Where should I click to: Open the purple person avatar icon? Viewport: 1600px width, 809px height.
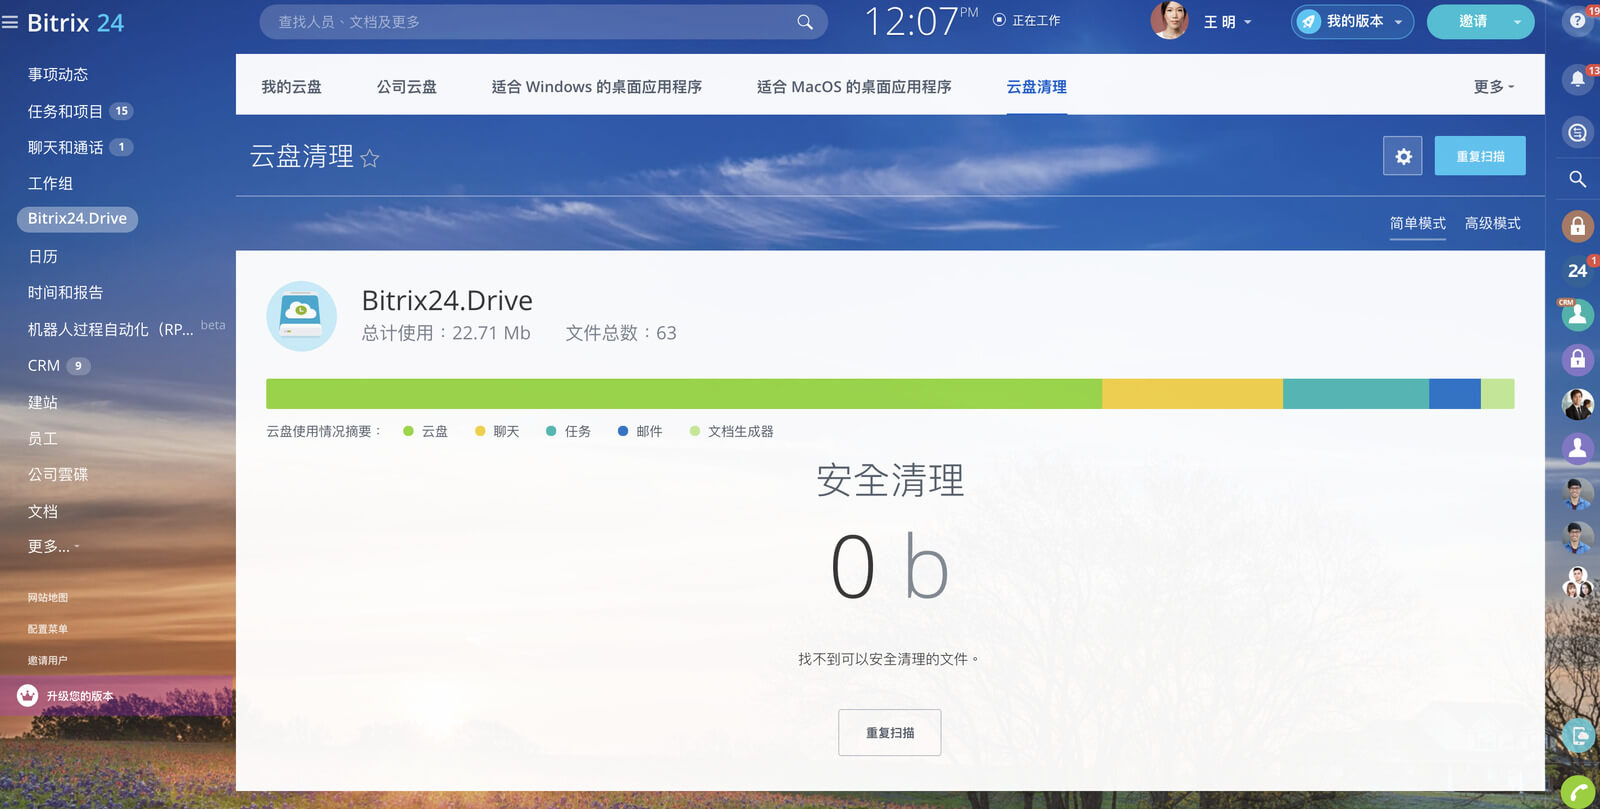(x=1578, y=448)
